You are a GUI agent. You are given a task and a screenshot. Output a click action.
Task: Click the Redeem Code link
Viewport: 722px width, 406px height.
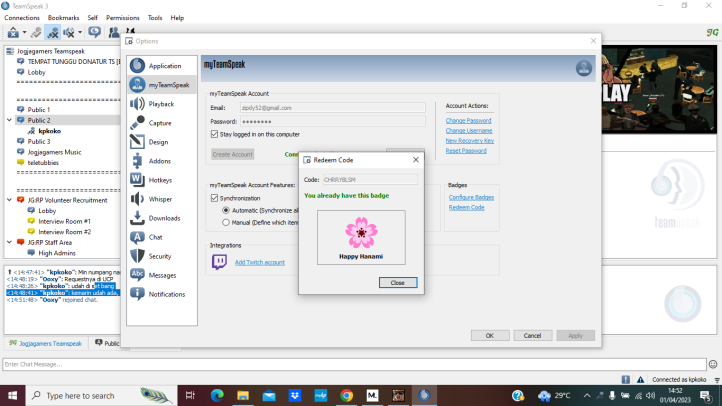(466, 208)
